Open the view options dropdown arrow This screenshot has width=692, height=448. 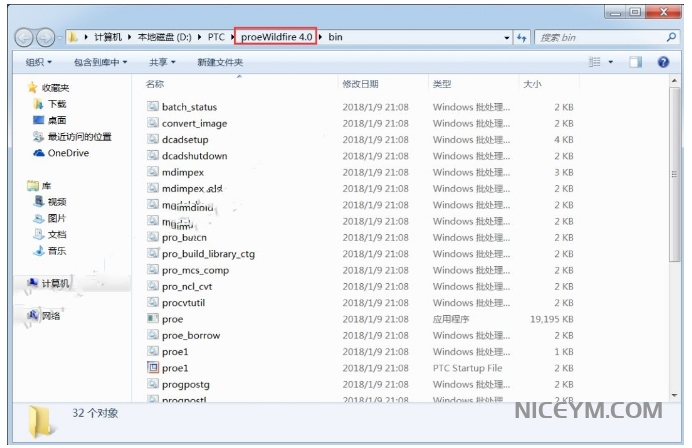(x=611, y=62)
